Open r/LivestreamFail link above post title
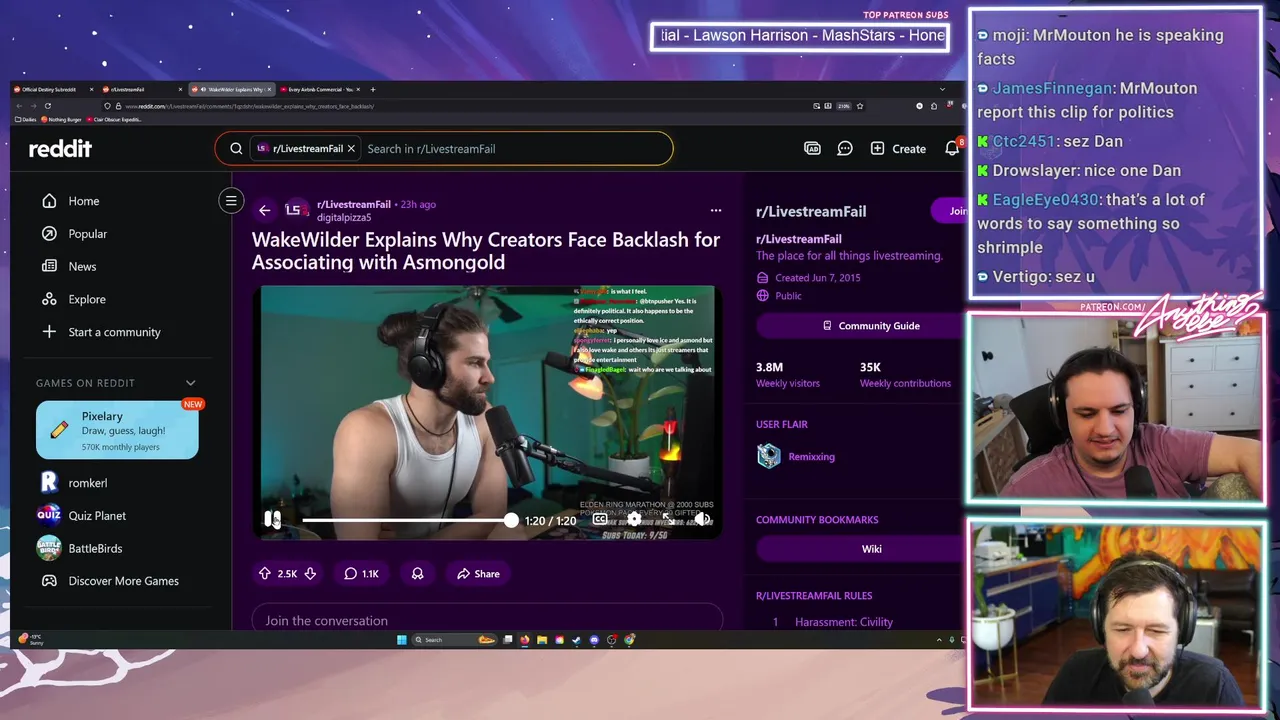The height and width of the screenshot is (720, 1280). (353, 204)
